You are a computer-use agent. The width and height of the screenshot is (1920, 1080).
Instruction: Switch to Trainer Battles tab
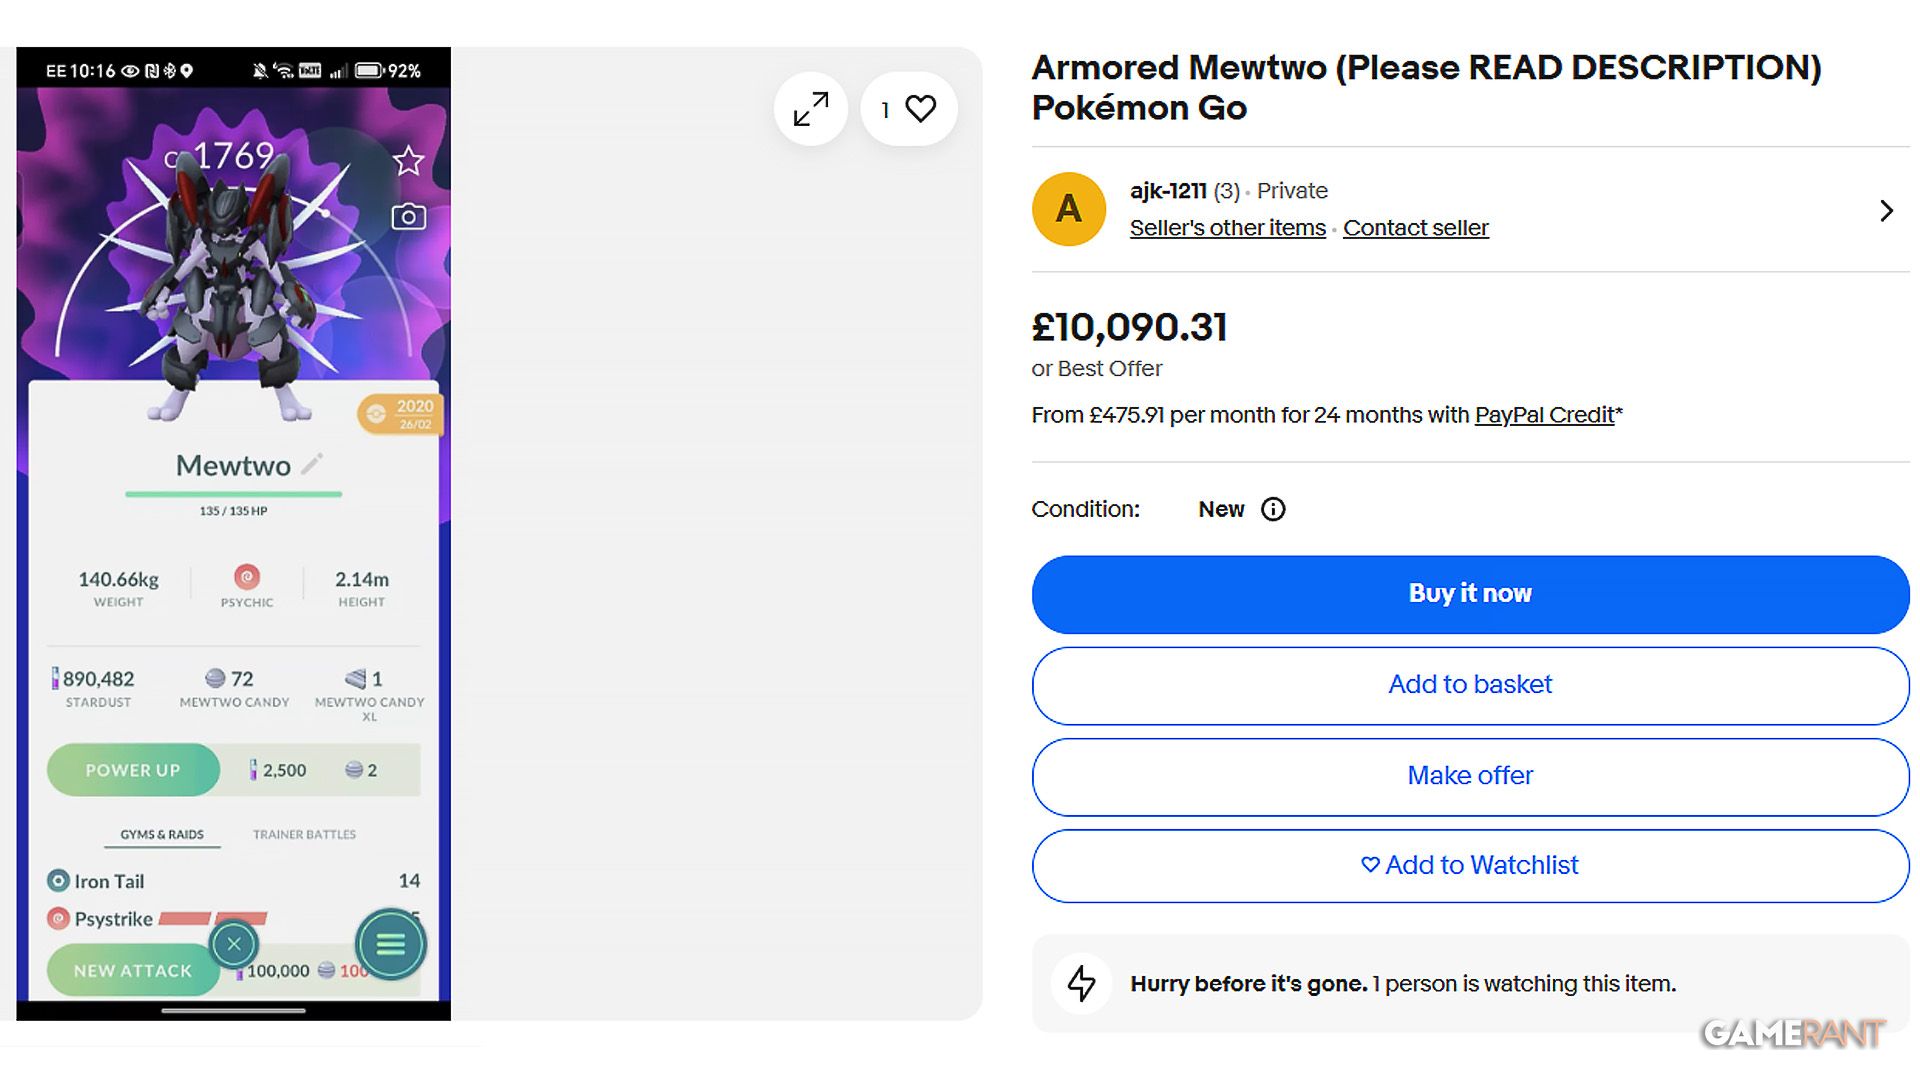(304, 834)
